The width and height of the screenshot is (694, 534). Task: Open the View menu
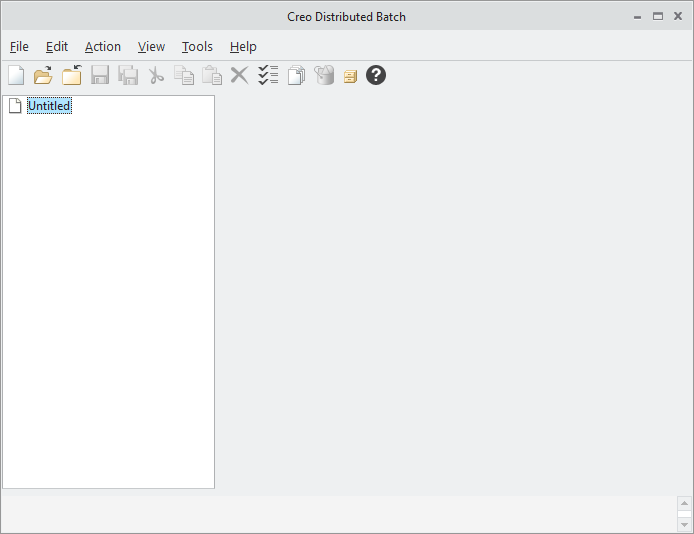pos(151,46)
